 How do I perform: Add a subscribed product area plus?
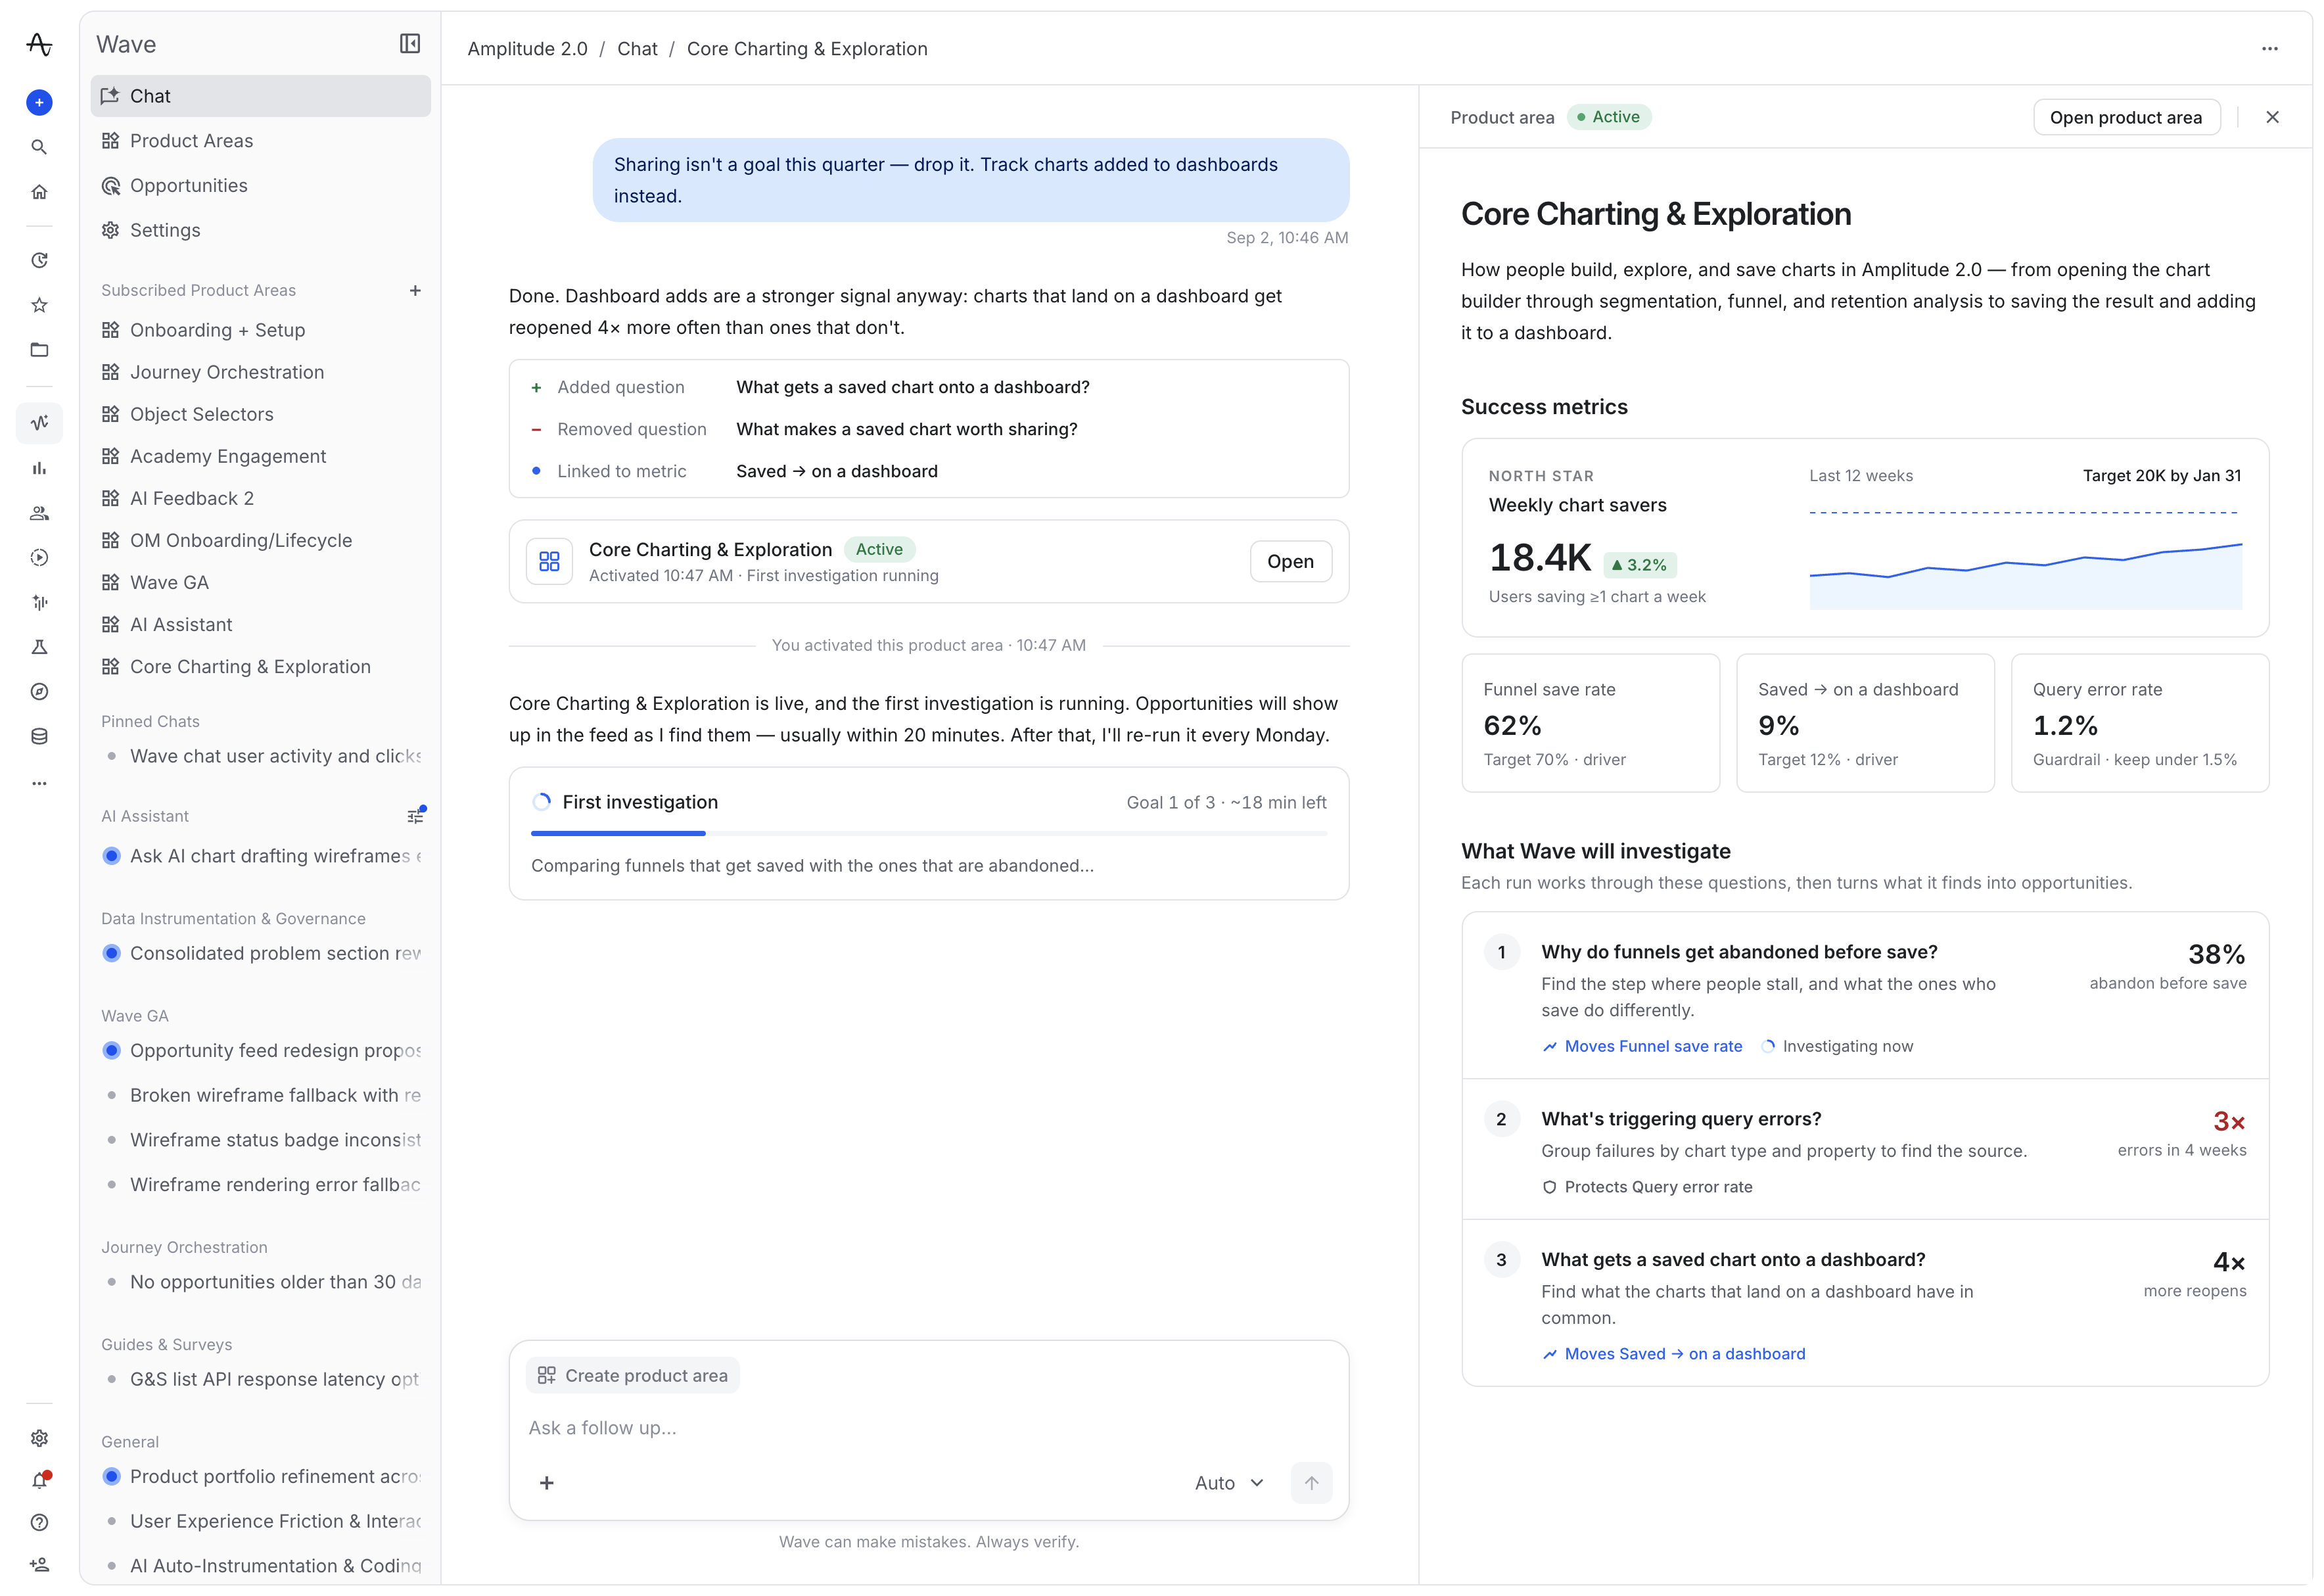[415, 290]
